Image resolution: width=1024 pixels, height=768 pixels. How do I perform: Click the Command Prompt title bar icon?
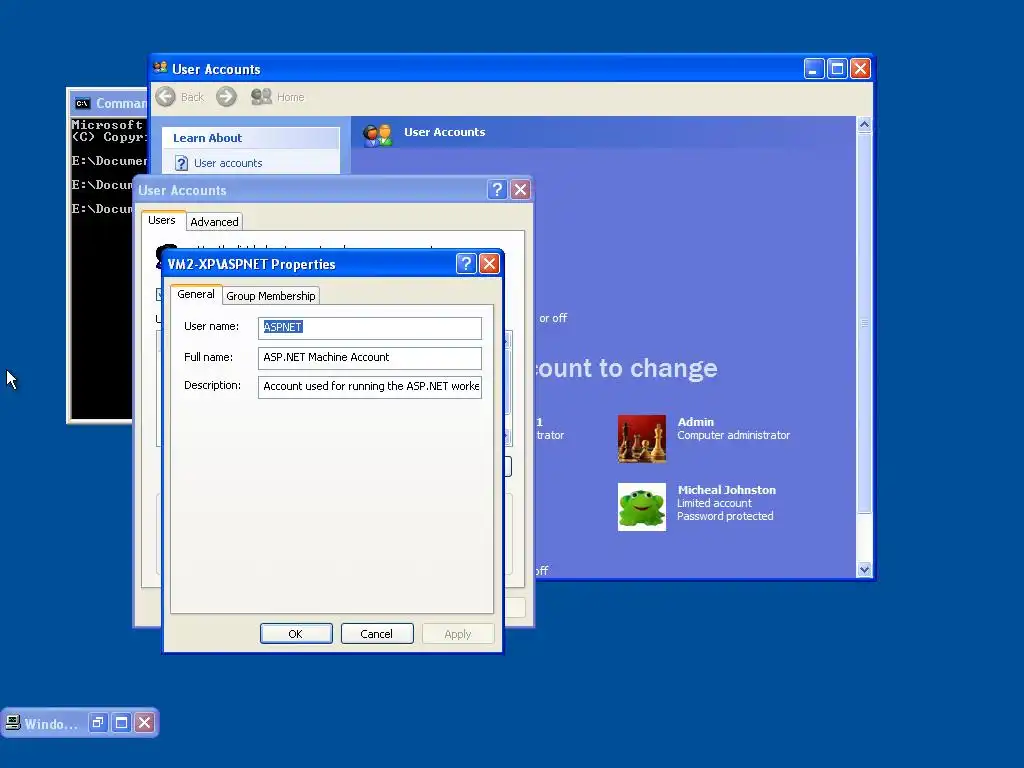pos(82,103)
